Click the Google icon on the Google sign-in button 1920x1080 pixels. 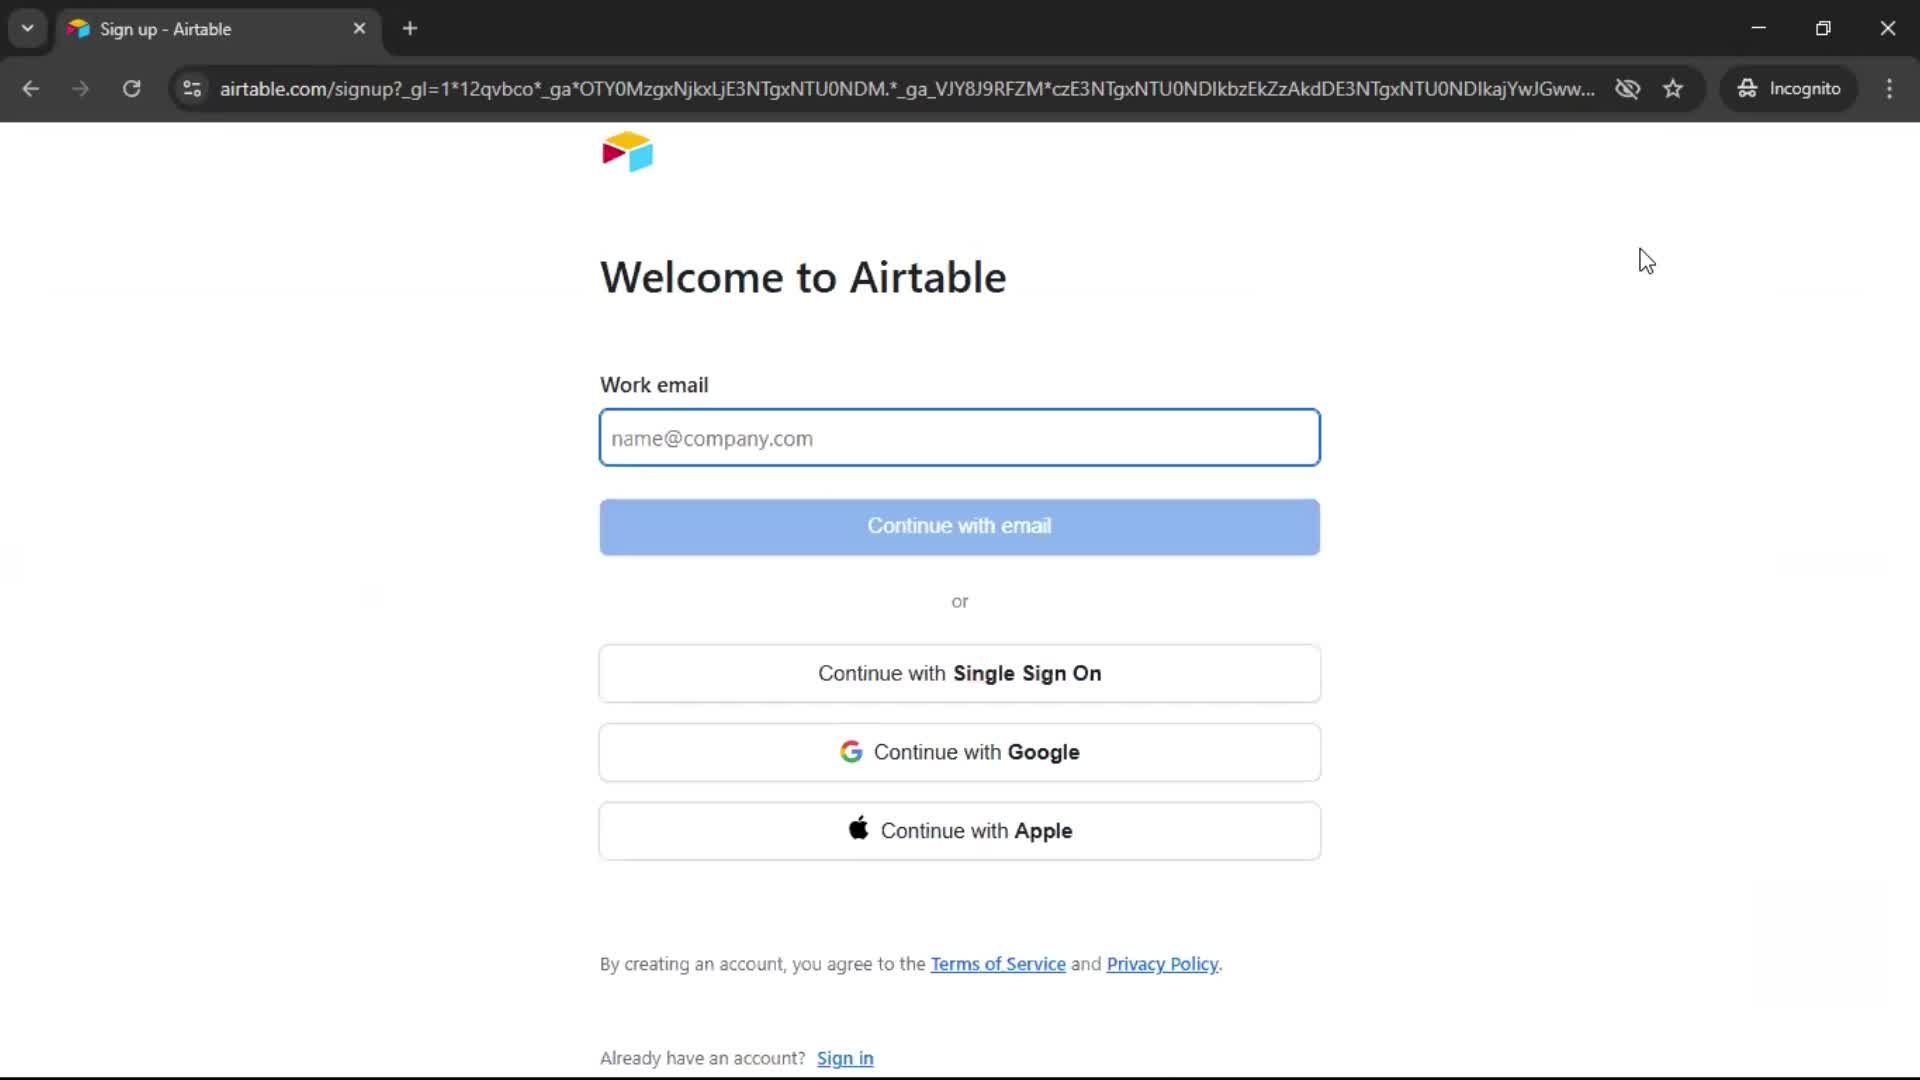(852, 752)
